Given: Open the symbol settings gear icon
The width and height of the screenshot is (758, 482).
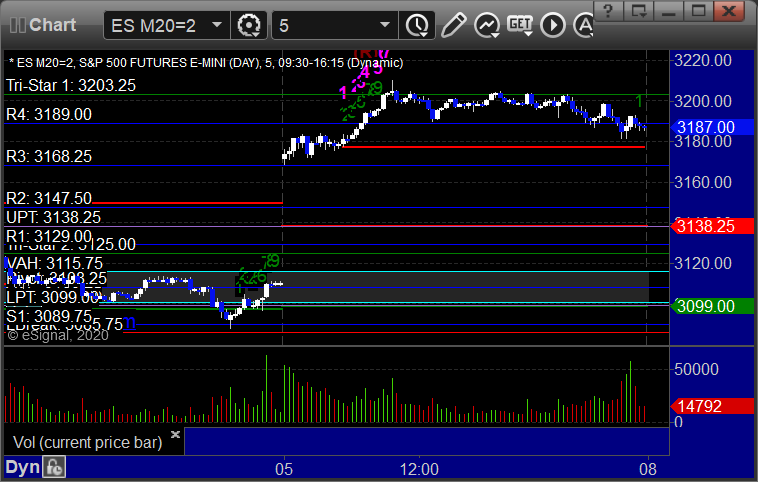Looking at the screenshot, I should pos(249,25).
